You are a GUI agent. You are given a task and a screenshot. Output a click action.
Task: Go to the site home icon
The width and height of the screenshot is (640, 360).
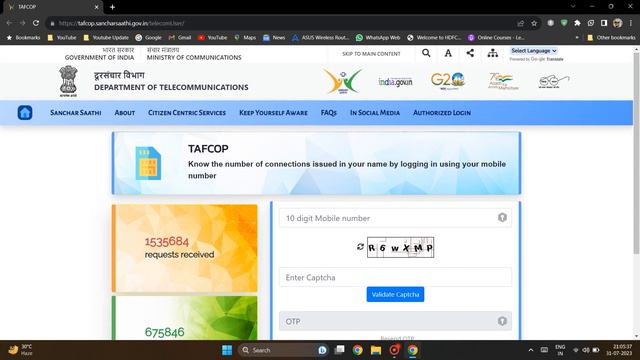(25, 113)
